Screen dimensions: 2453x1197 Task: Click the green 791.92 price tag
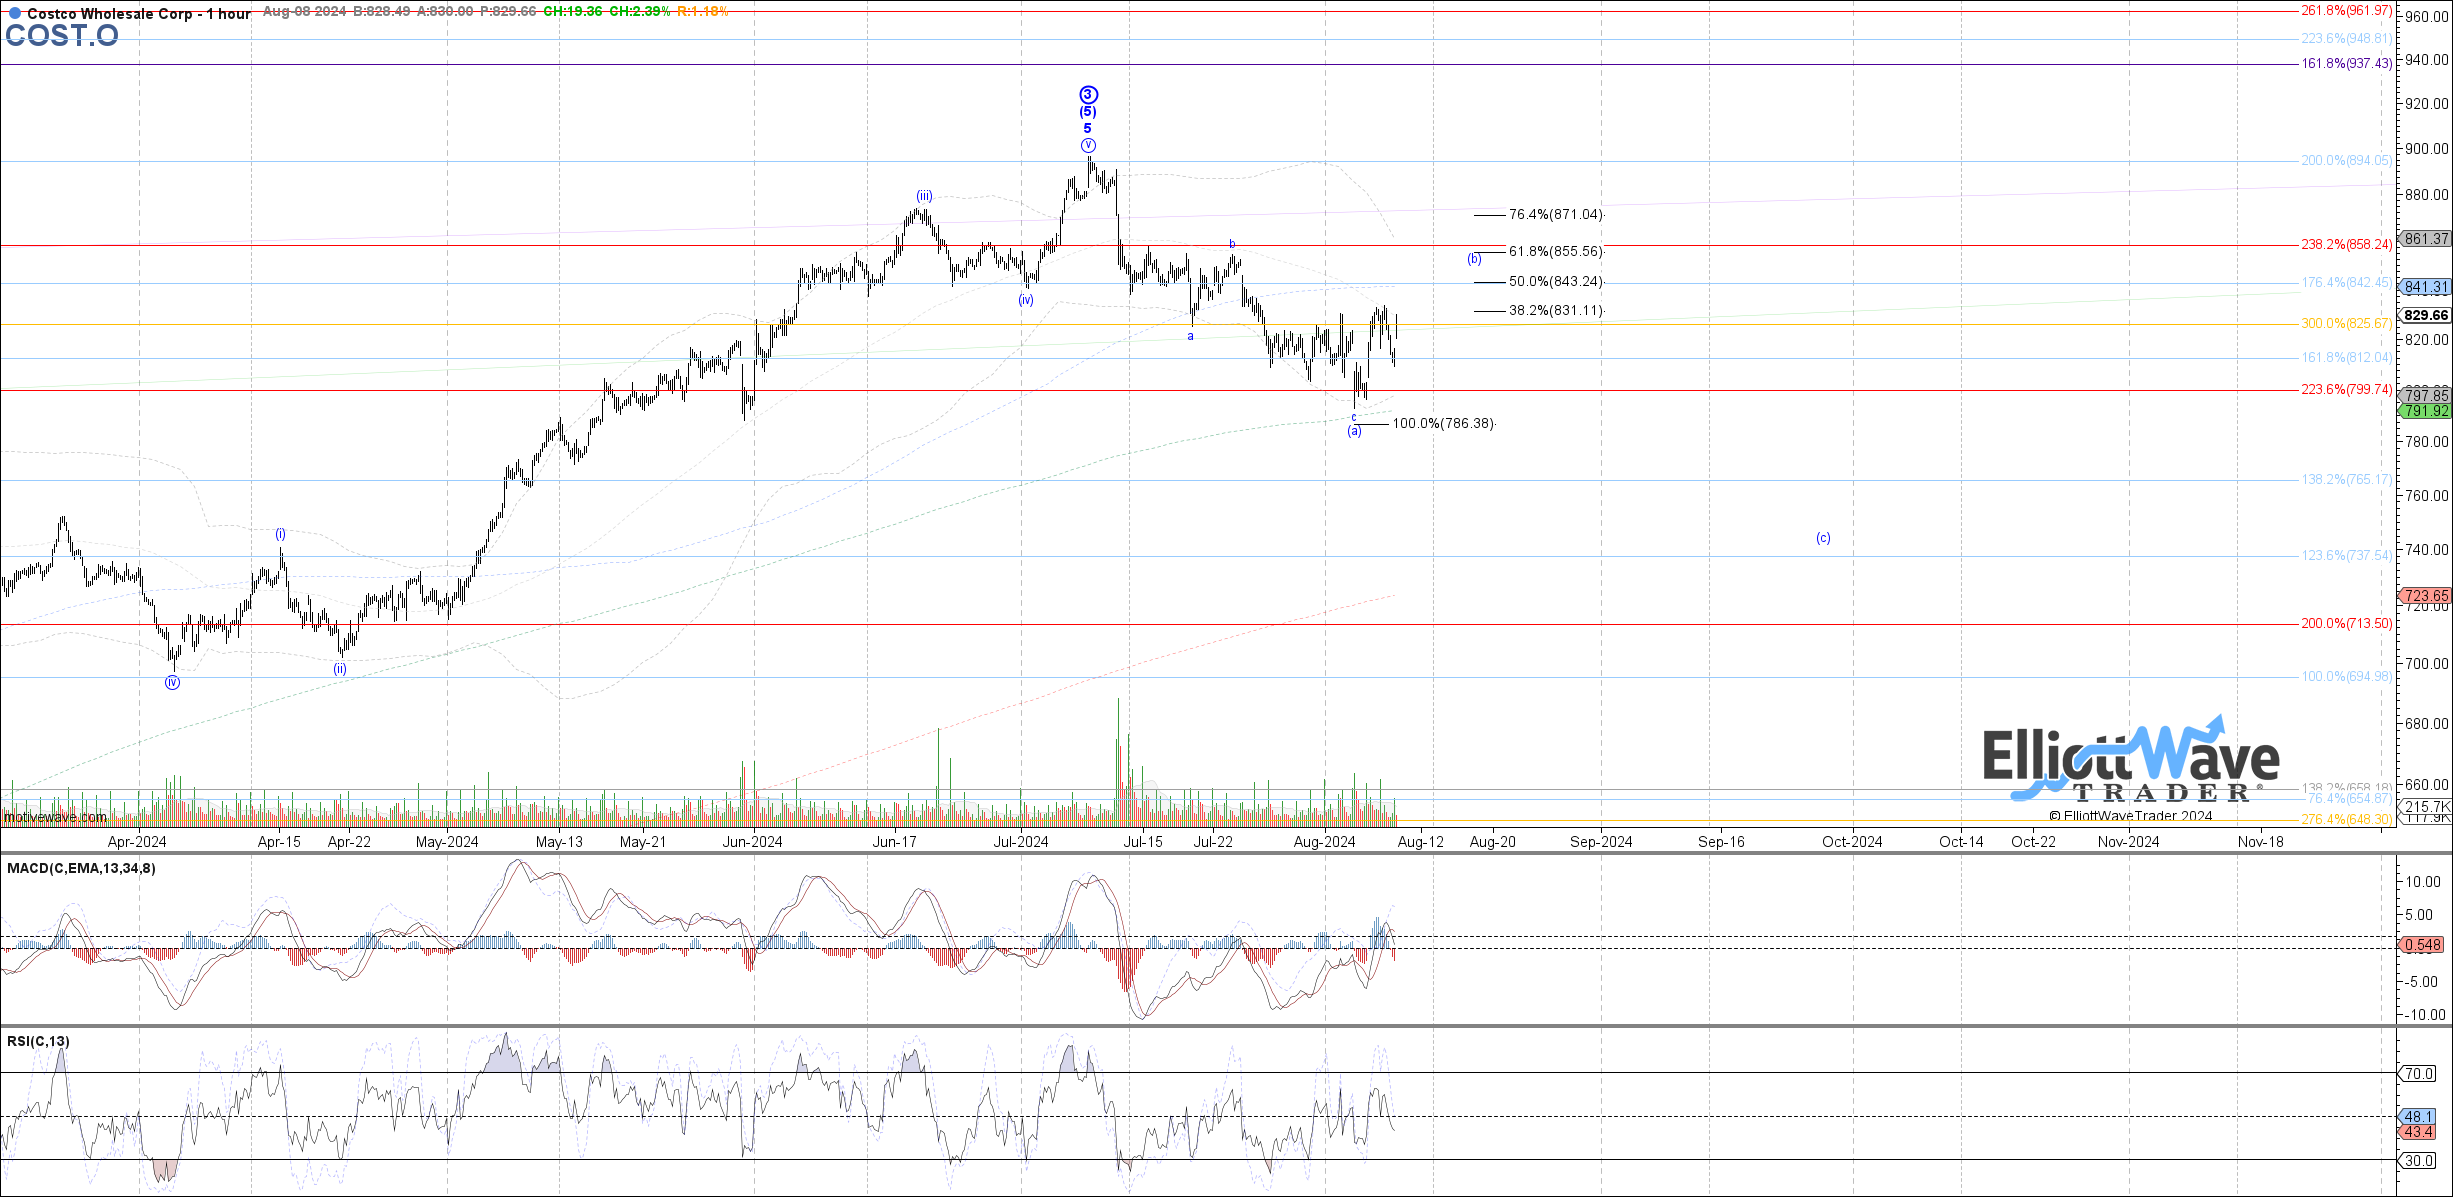click(2425, 411)
